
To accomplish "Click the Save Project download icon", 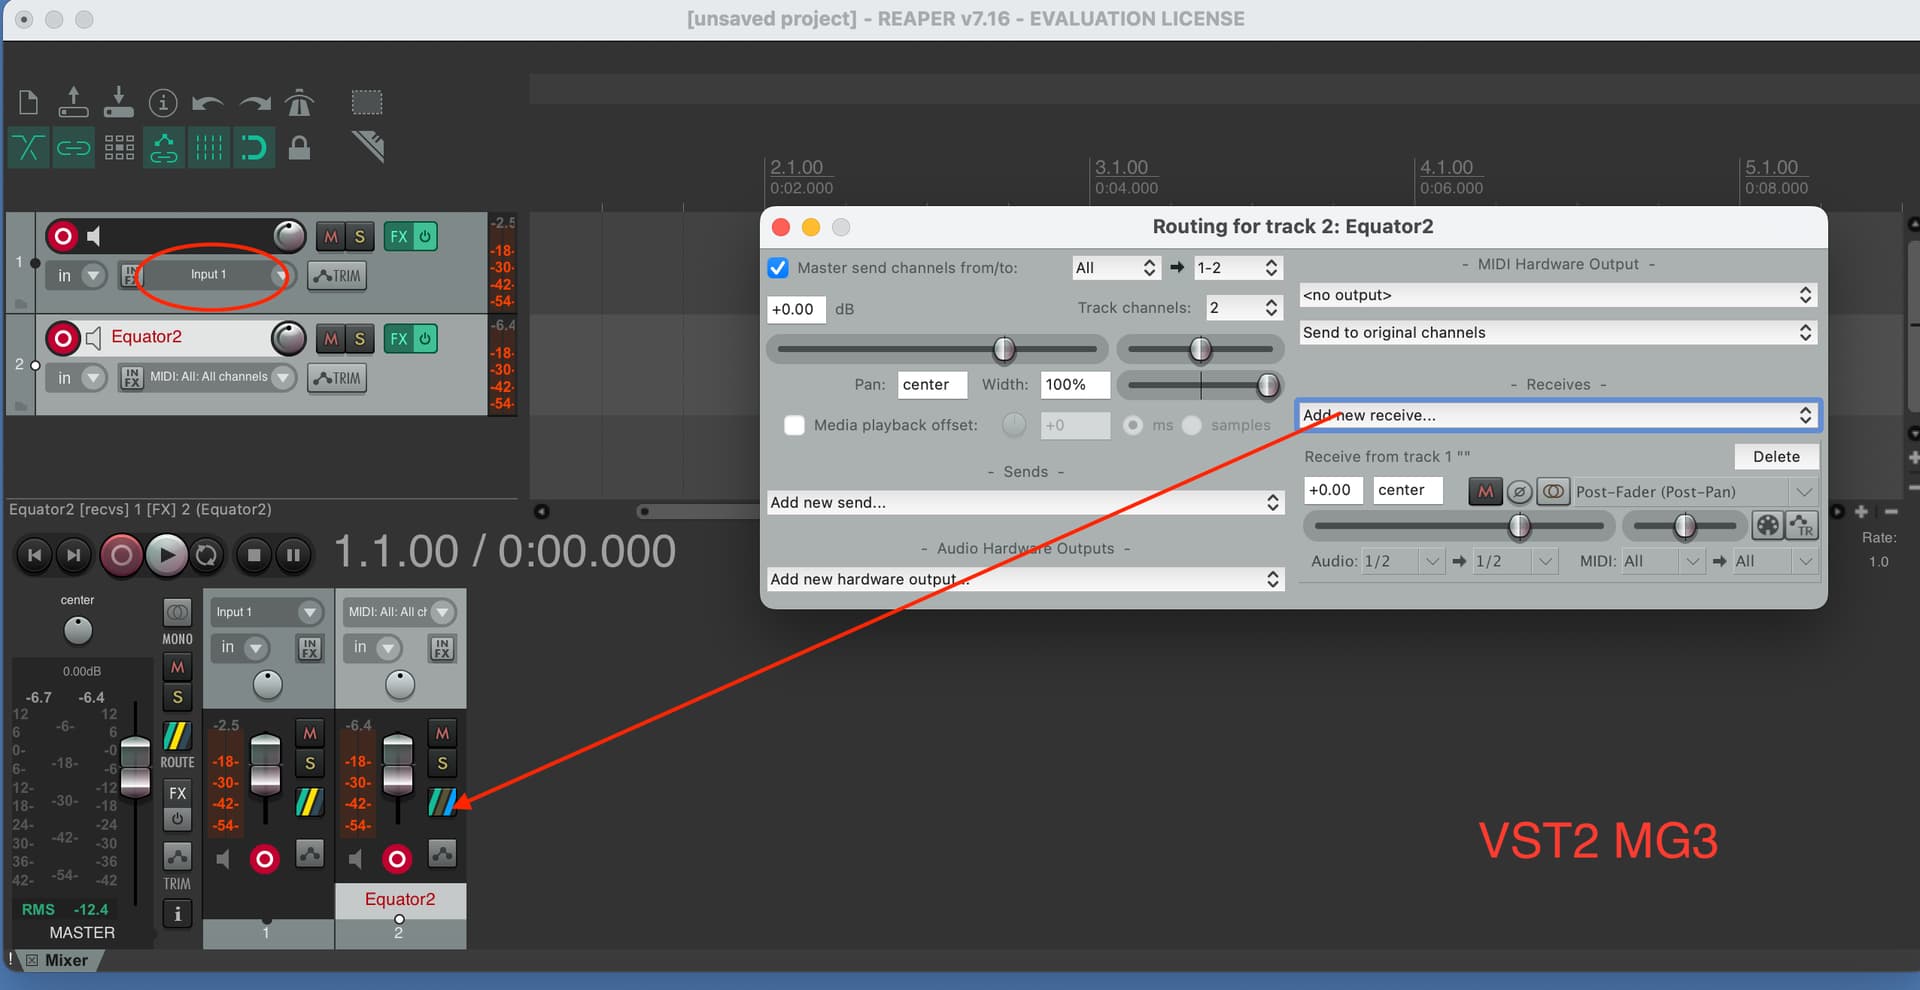I will click(x=118, y=102).
